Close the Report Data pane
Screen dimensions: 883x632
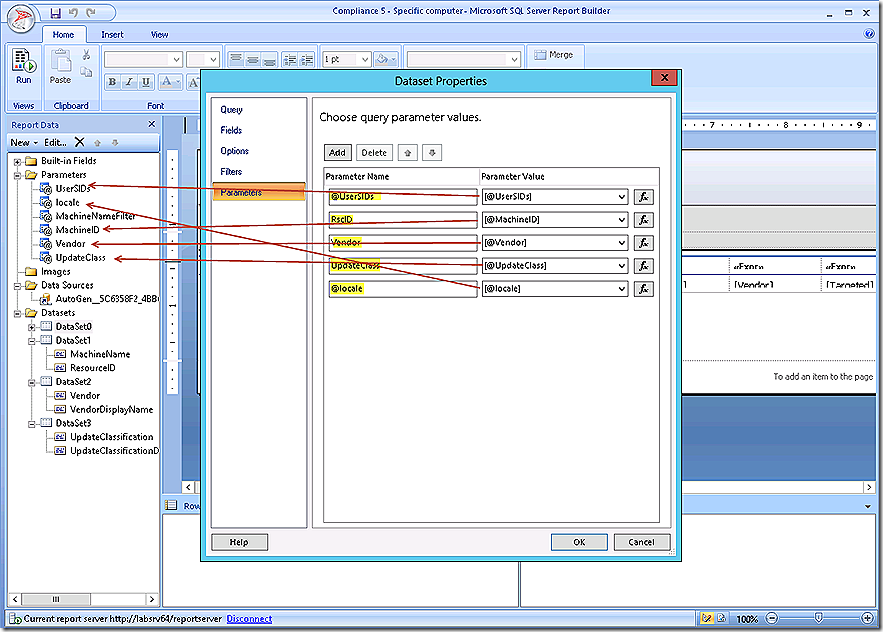coord(151,124)
